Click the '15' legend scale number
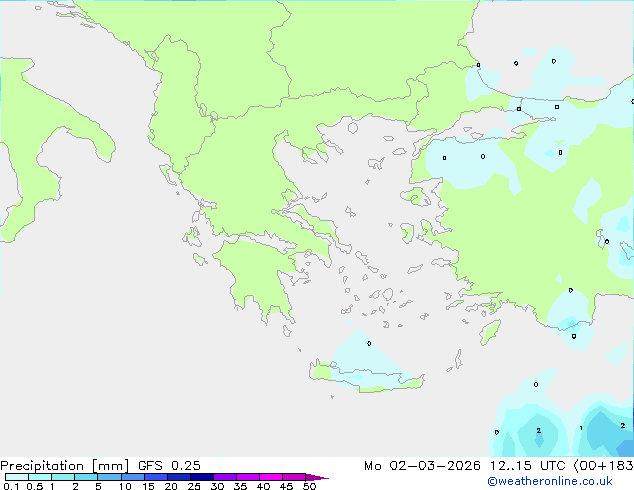This screenshot has height=490, width=634. [x=148, y=486]
